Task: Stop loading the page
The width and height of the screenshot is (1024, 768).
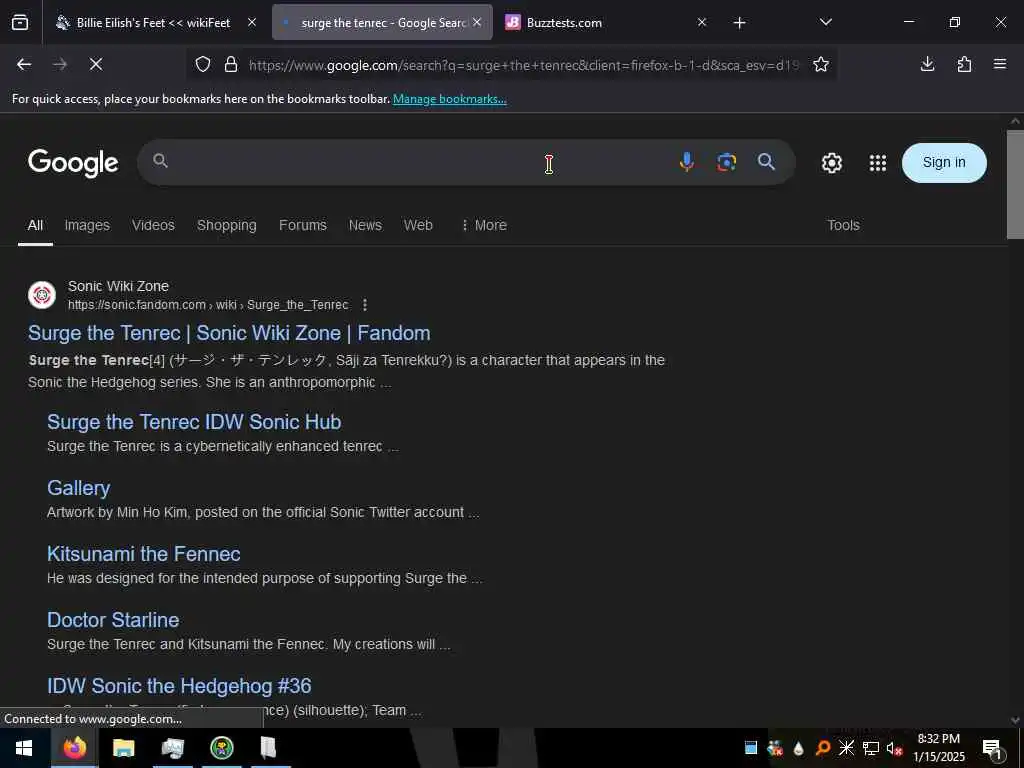Action: [95, 64]
